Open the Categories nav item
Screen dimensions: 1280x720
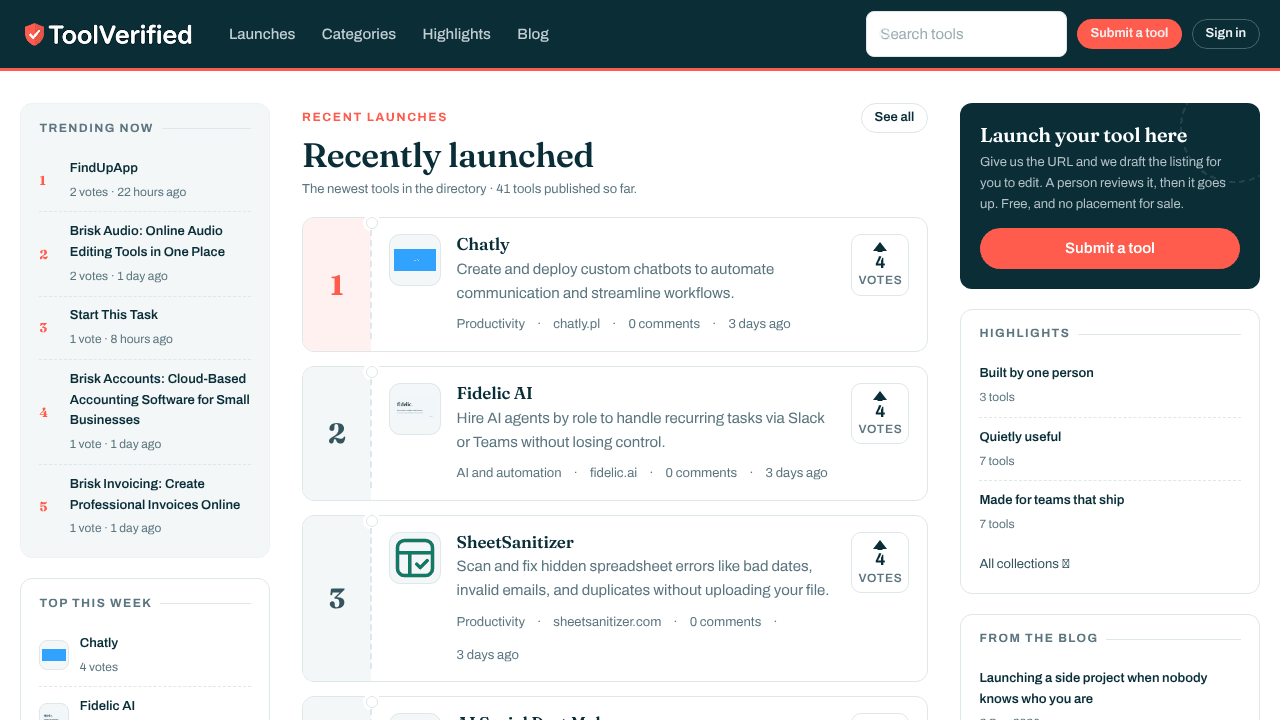click(359, 34)
